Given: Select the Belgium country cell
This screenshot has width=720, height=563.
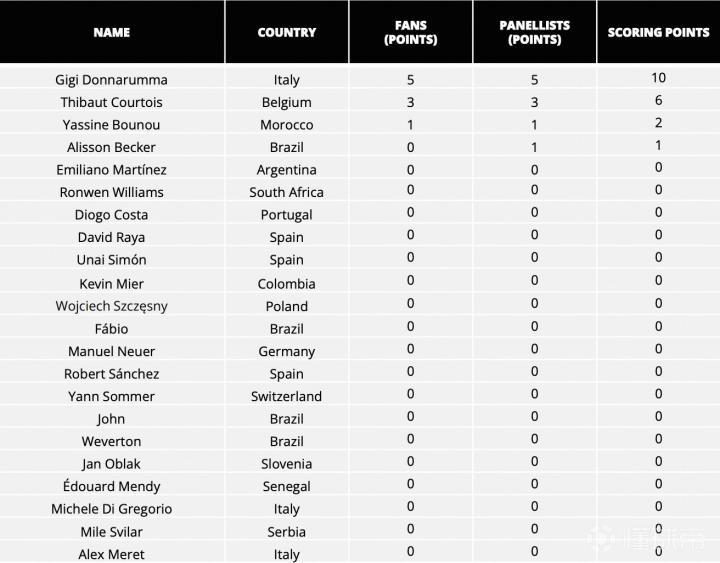Looking at the screenshot, I should coord(287,102).
